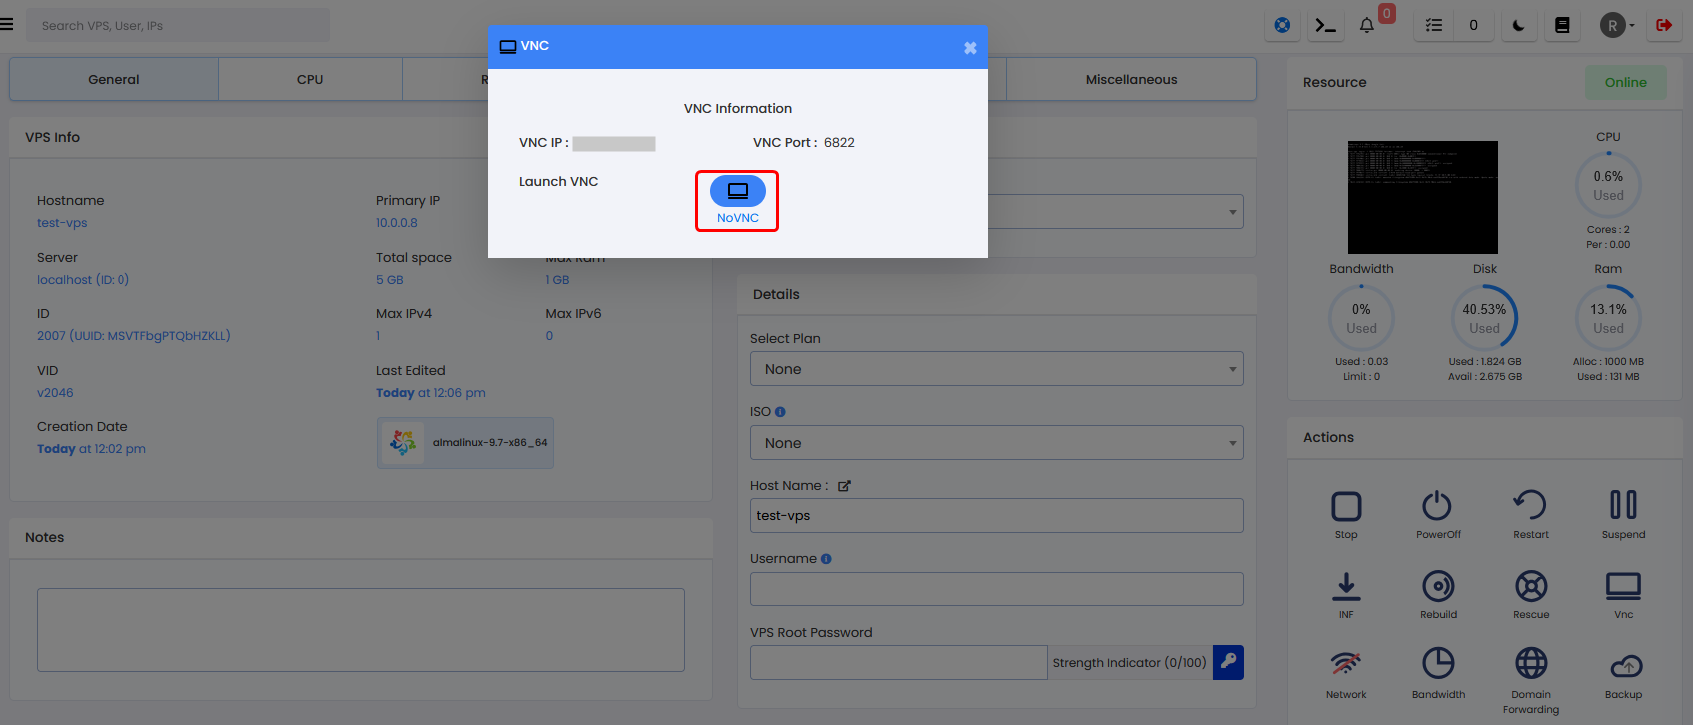
Task: Click the Host Name input field
Action: (x=996, y=516)
